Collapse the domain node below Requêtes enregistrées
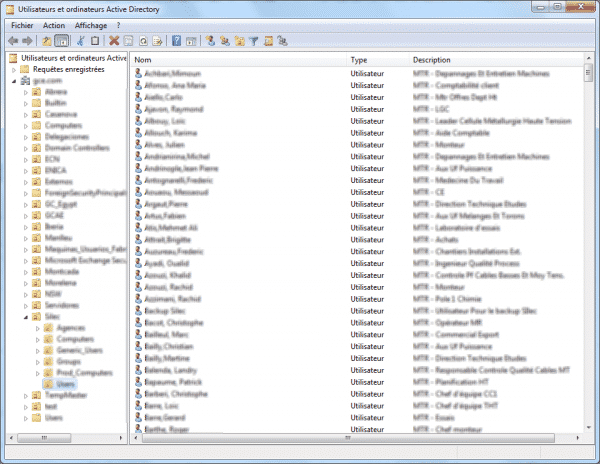The width and height of the screenshot is (600, 464). 14,81
